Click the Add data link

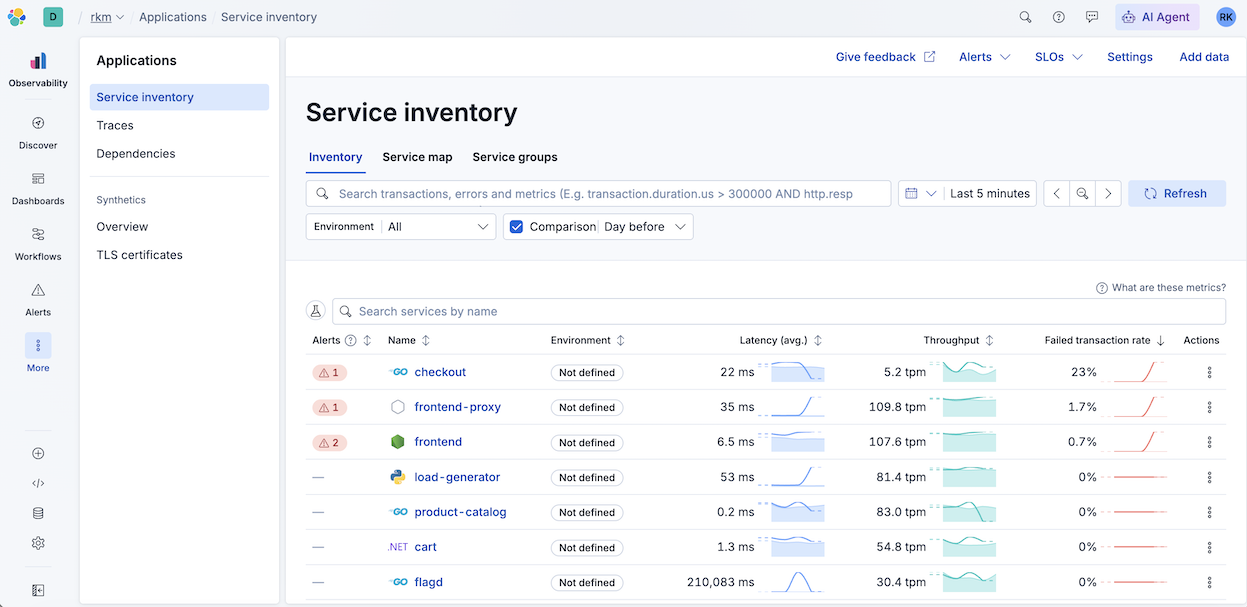(1204, 57)
